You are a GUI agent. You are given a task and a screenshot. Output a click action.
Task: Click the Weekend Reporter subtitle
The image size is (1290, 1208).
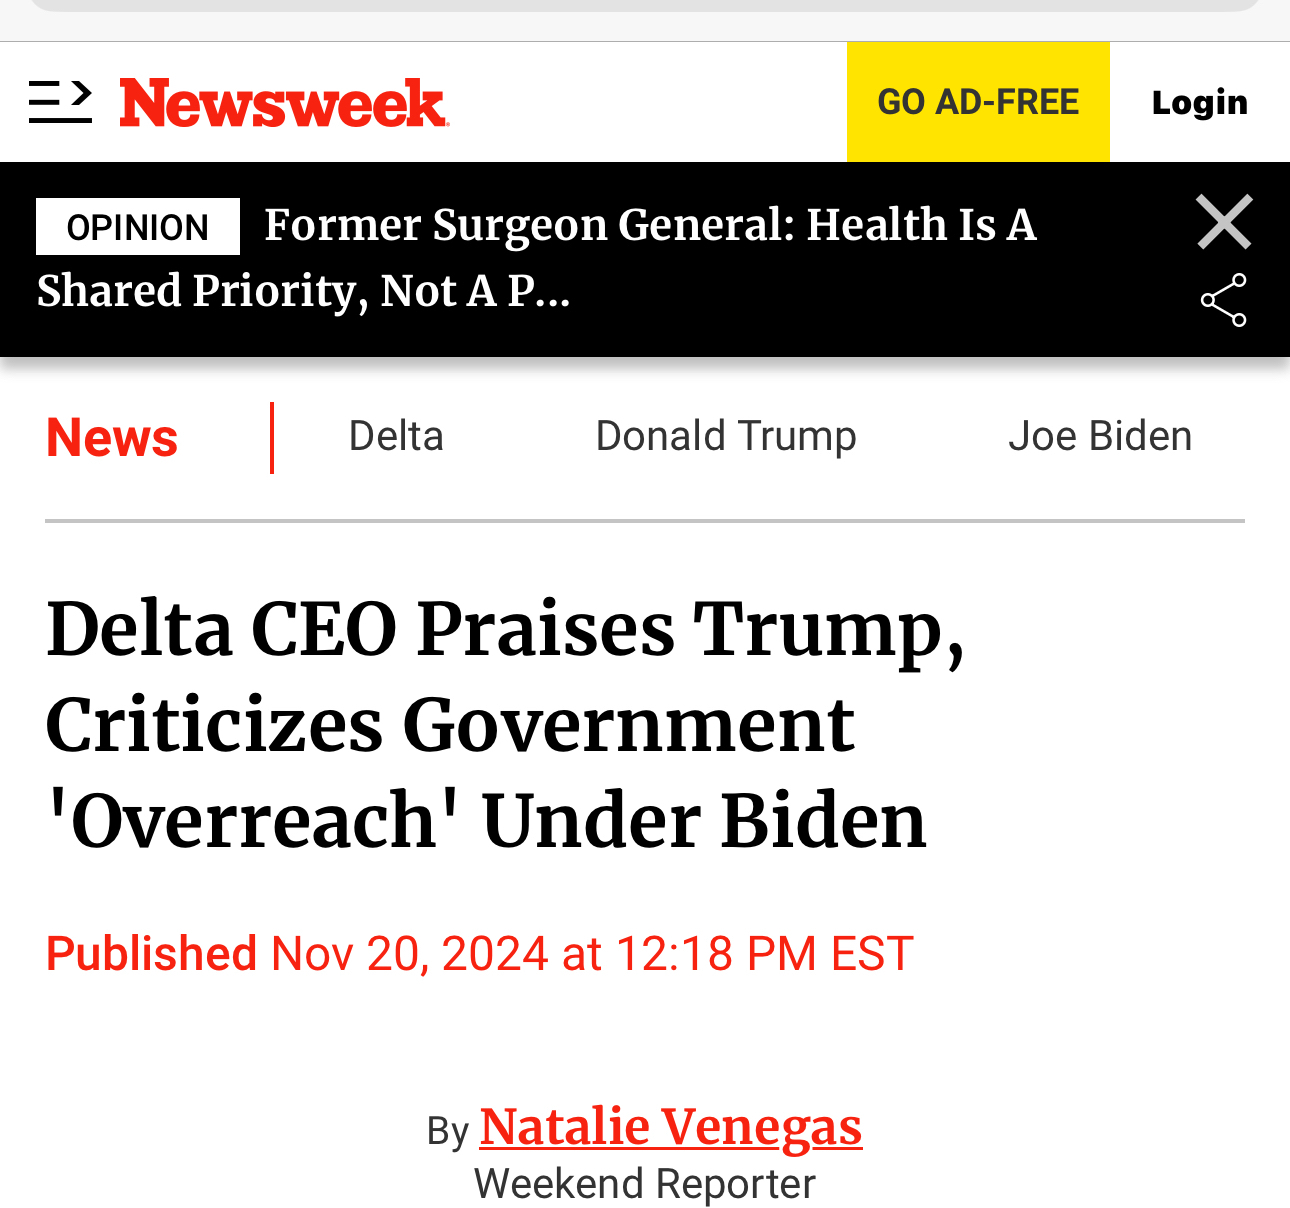click(645, 1184)
